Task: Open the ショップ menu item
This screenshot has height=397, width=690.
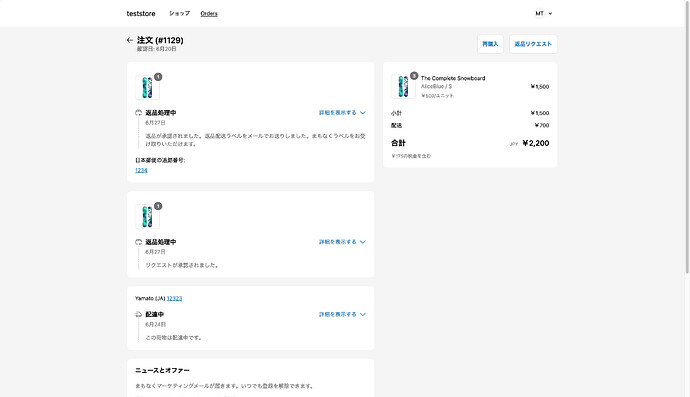Action: 180,14
